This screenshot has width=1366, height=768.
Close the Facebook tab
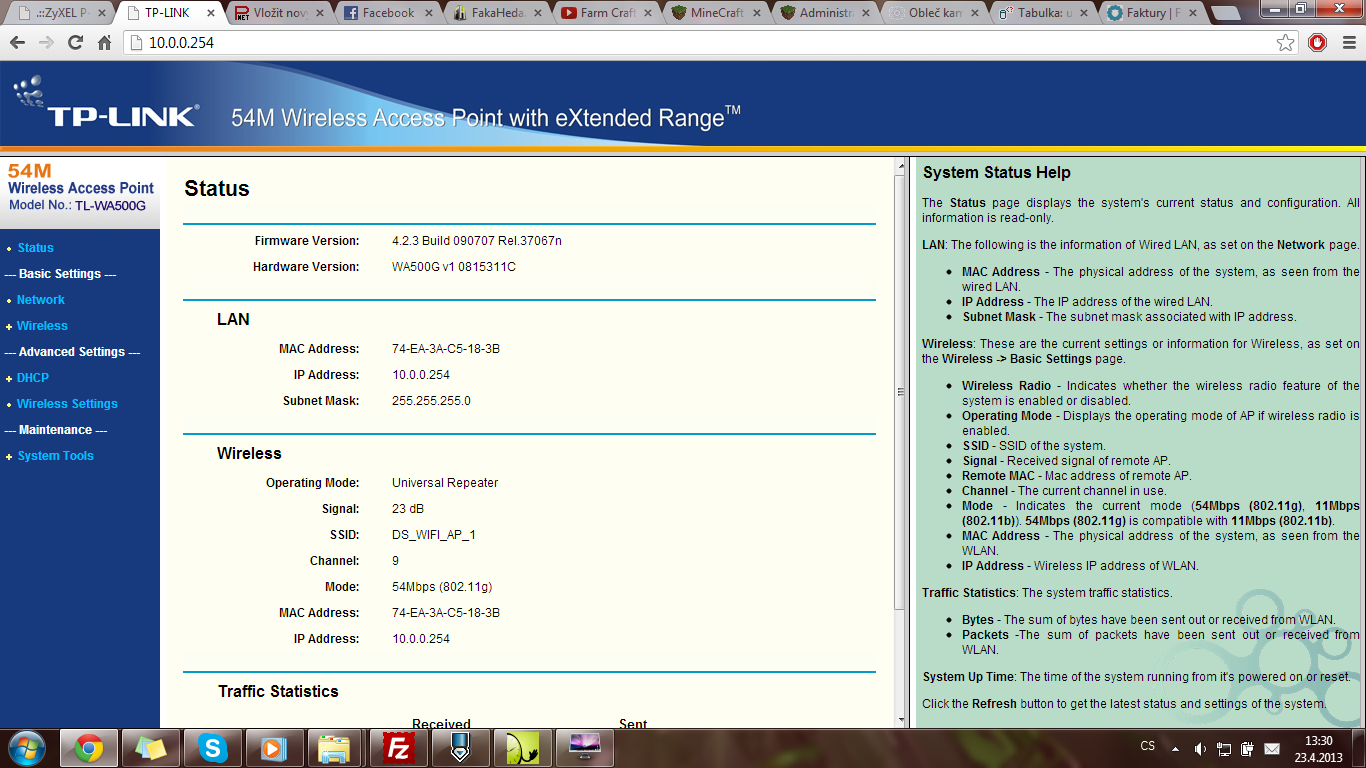tap(427, 13)
